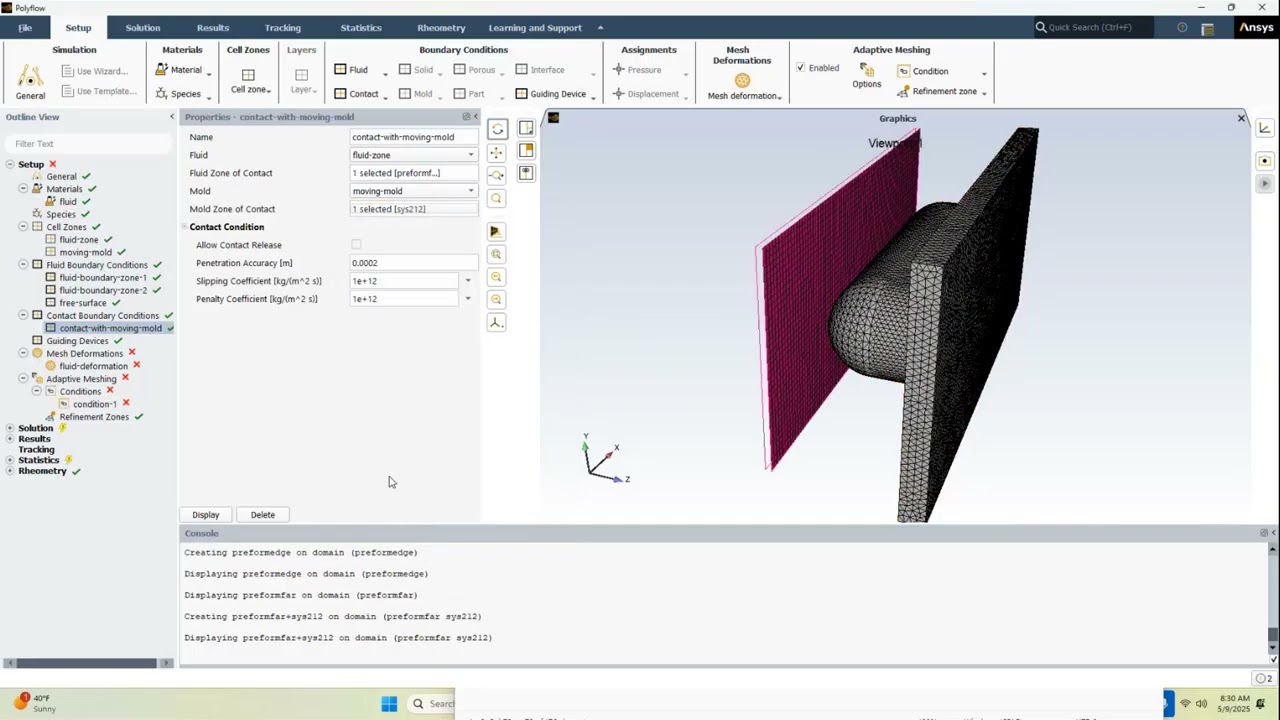Toggle the Adaptive Meshing Enabled checkbox
1280x720 pixels.
(800, 68)
